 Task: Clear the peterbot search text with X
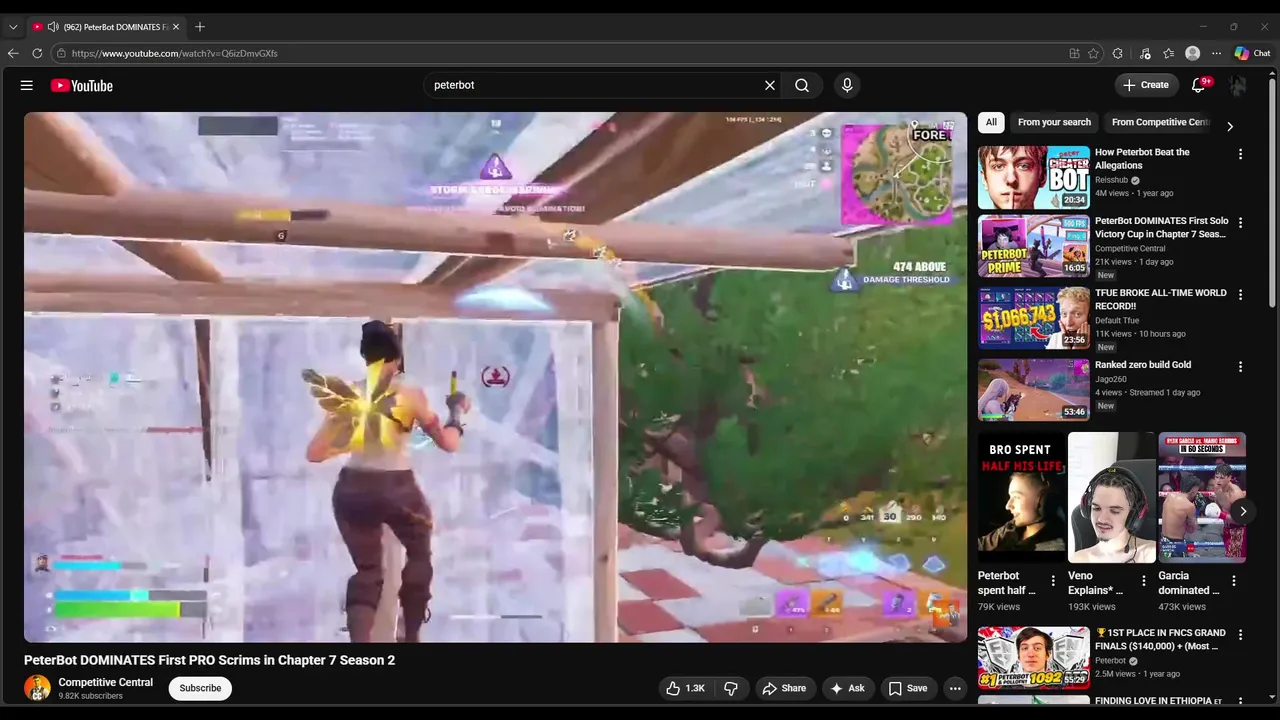point(770,85)
